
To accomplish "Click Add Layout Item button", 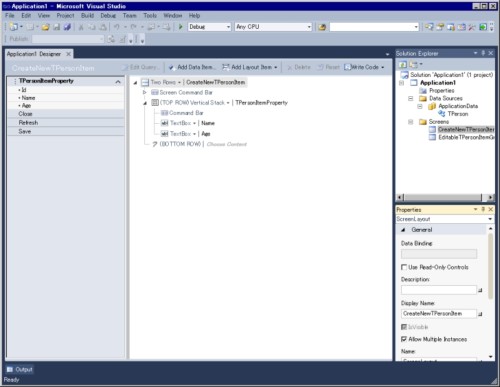I will coord(250,67).
